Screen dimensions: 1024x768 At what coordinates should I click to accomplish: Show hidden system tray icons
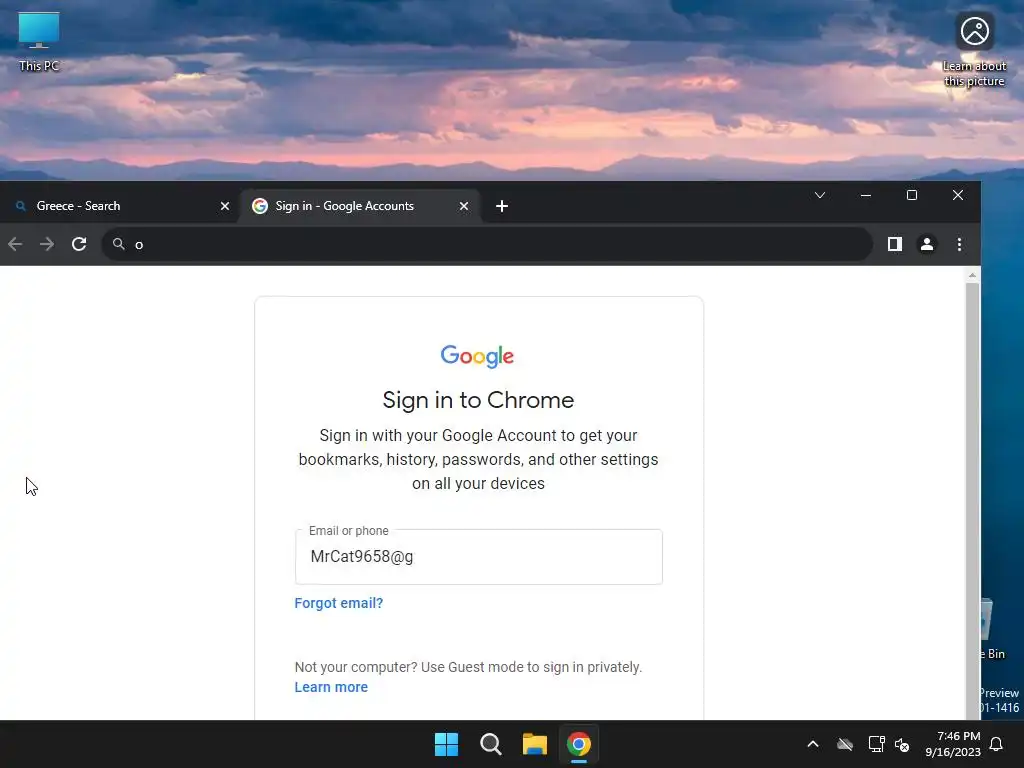click(x=813, y=744)
